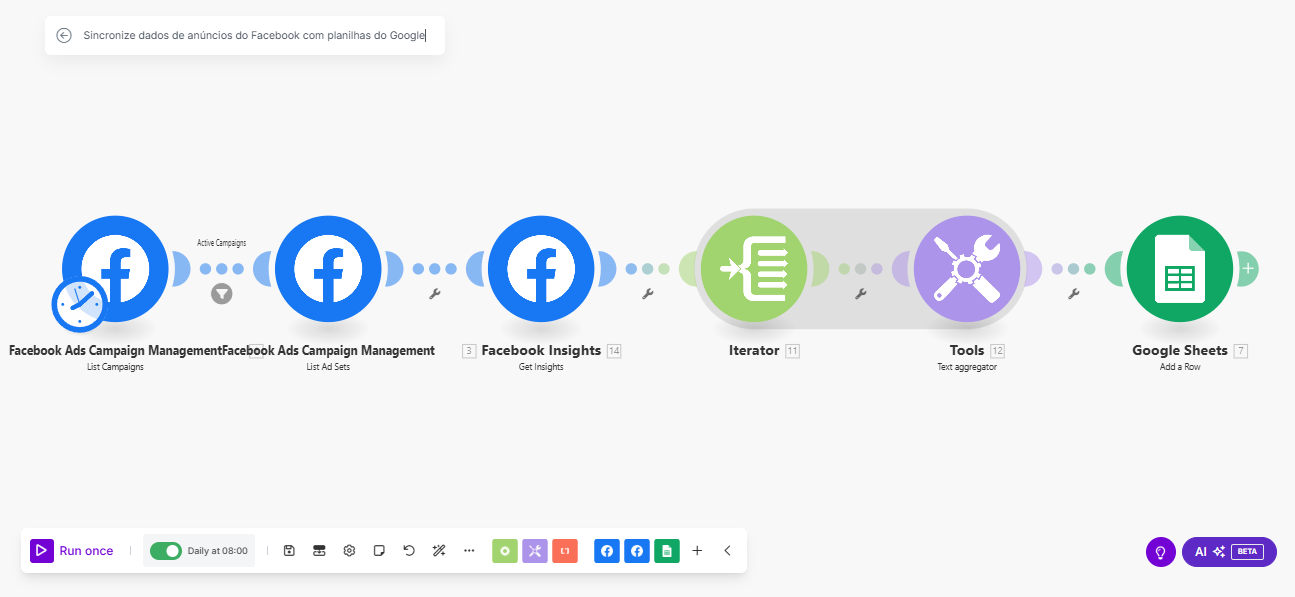
Task: Open the three-dots more options menu
Action: click(469, 551)
